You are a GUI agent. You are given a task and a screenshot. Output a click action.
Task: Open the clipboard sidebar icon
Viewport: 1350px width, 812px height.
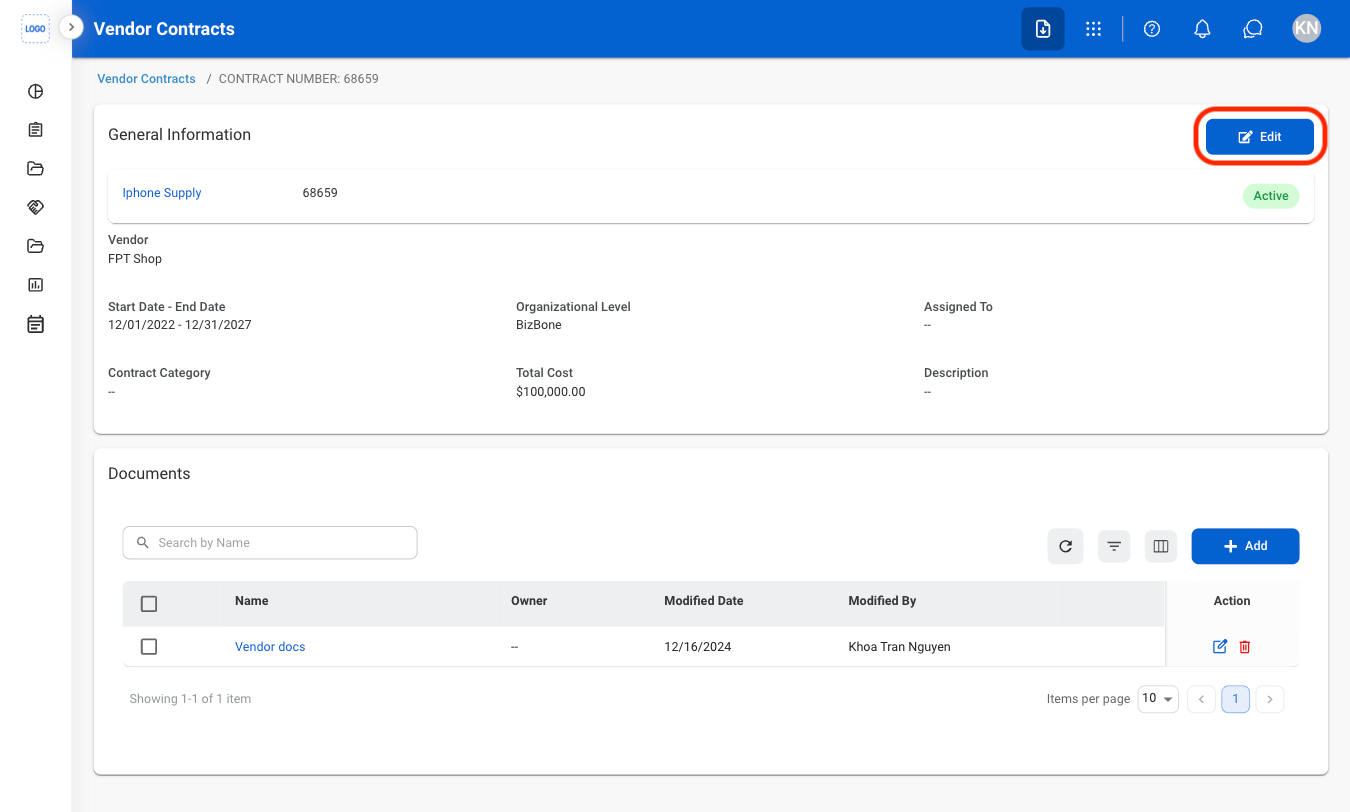point(35,130)
